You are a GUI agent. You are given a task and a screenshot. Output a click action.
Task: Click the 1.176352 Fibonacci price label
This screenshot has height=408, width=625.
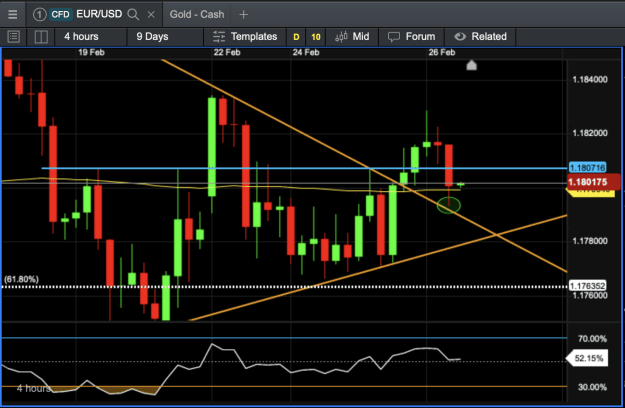point(588,286)
